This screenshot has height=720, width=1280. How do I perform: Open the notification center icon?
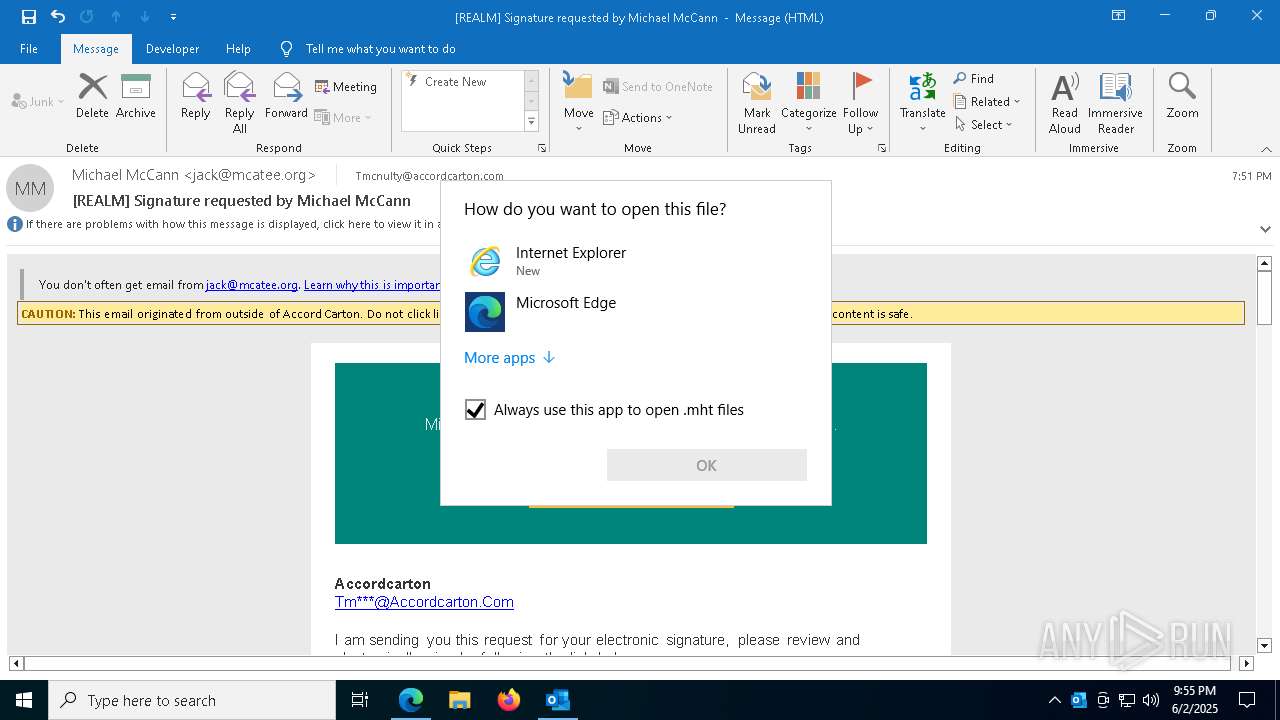(1247, 700)
